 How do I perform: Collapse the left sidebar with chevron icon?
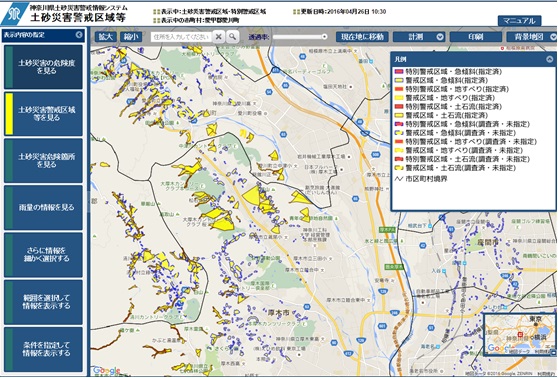coord(79,35)
